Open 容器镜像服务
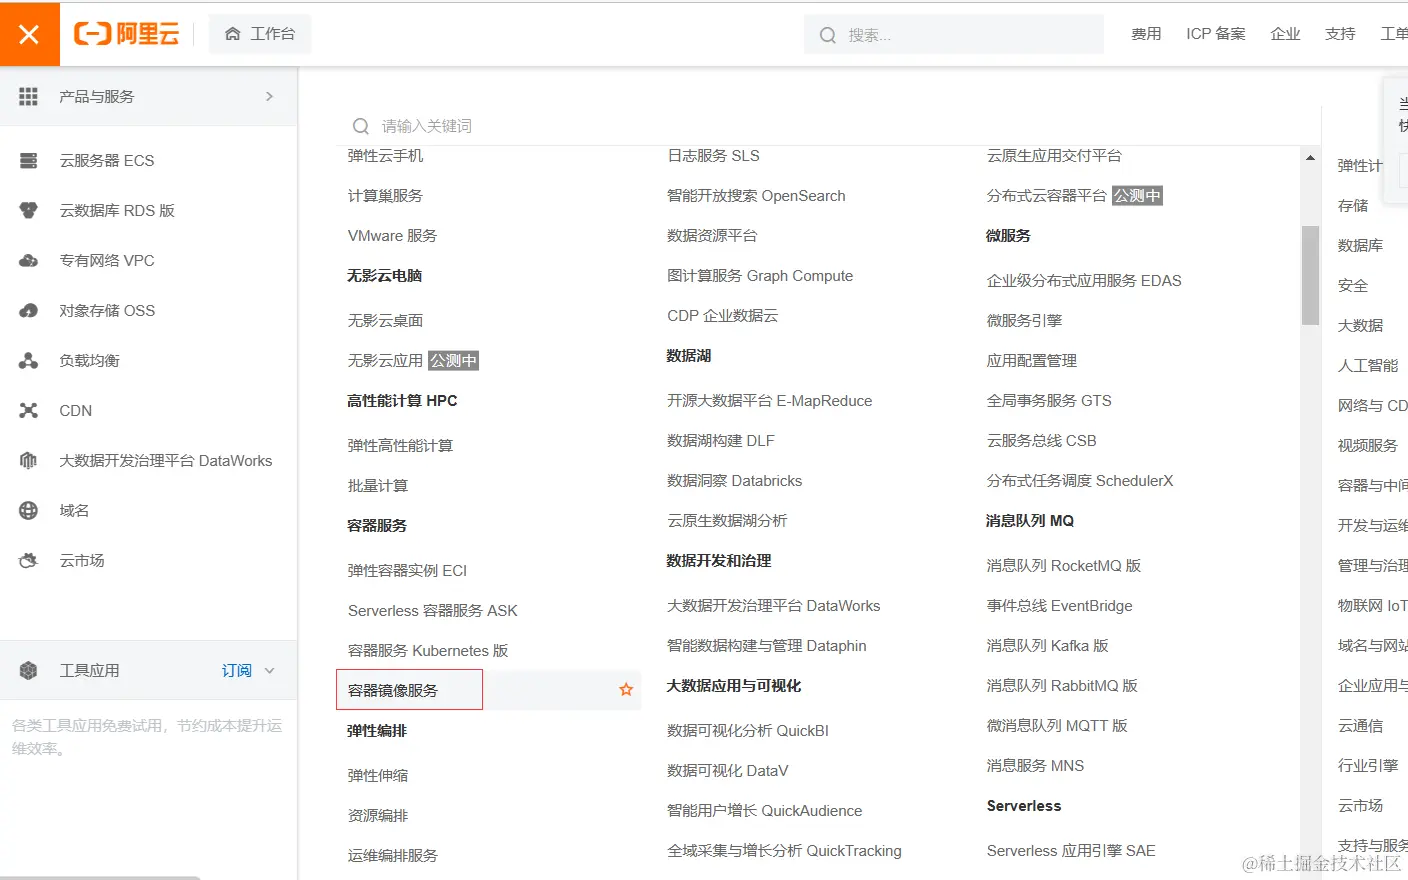This screenshot has height=880, width=1408. point(393,690)
